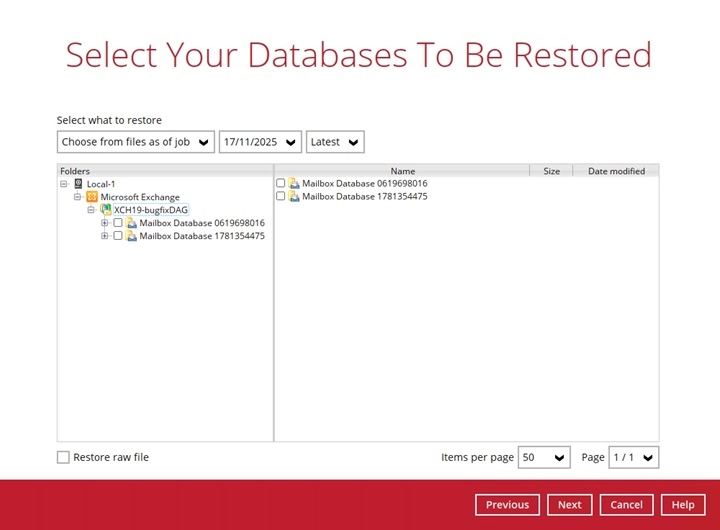Click Mailbox Database 0619698016 icon in folder tree
This screenshot has height=530, width=720.
131,223
